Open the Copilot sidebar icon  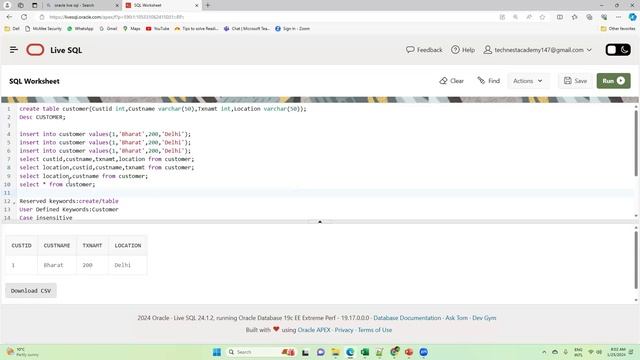632,17
